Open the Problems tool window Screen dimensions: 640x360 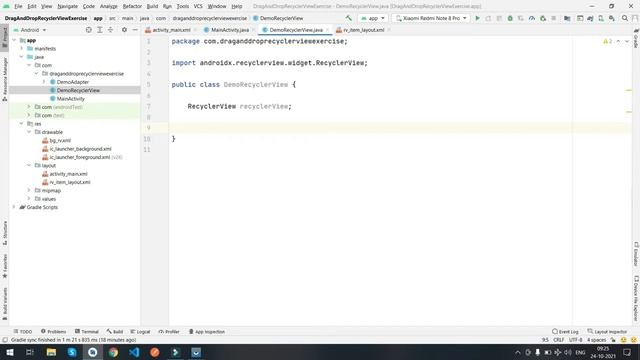[x=53, y=331]
